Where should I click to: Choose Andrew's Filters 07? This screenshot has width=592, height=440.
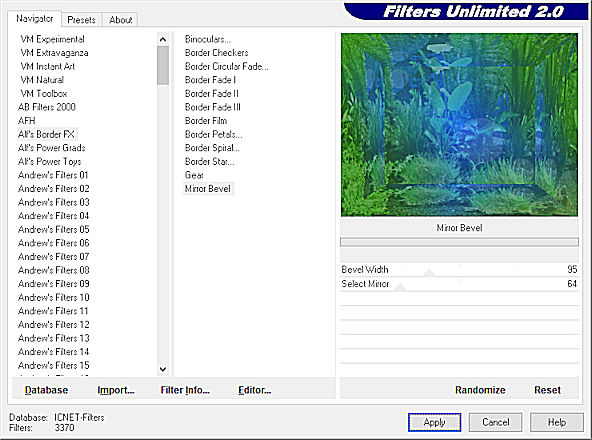click(x=54, y=256)
